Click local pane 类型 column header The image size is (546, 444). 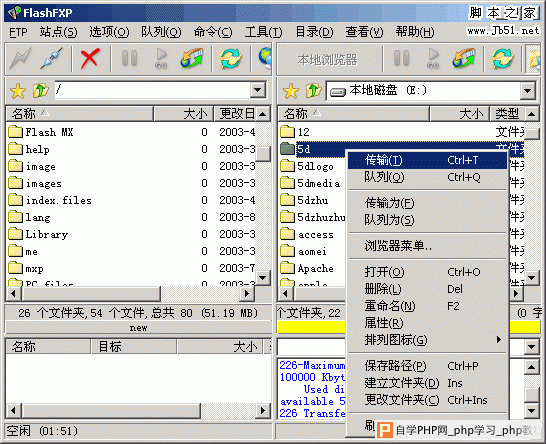[x=507, y=114]
